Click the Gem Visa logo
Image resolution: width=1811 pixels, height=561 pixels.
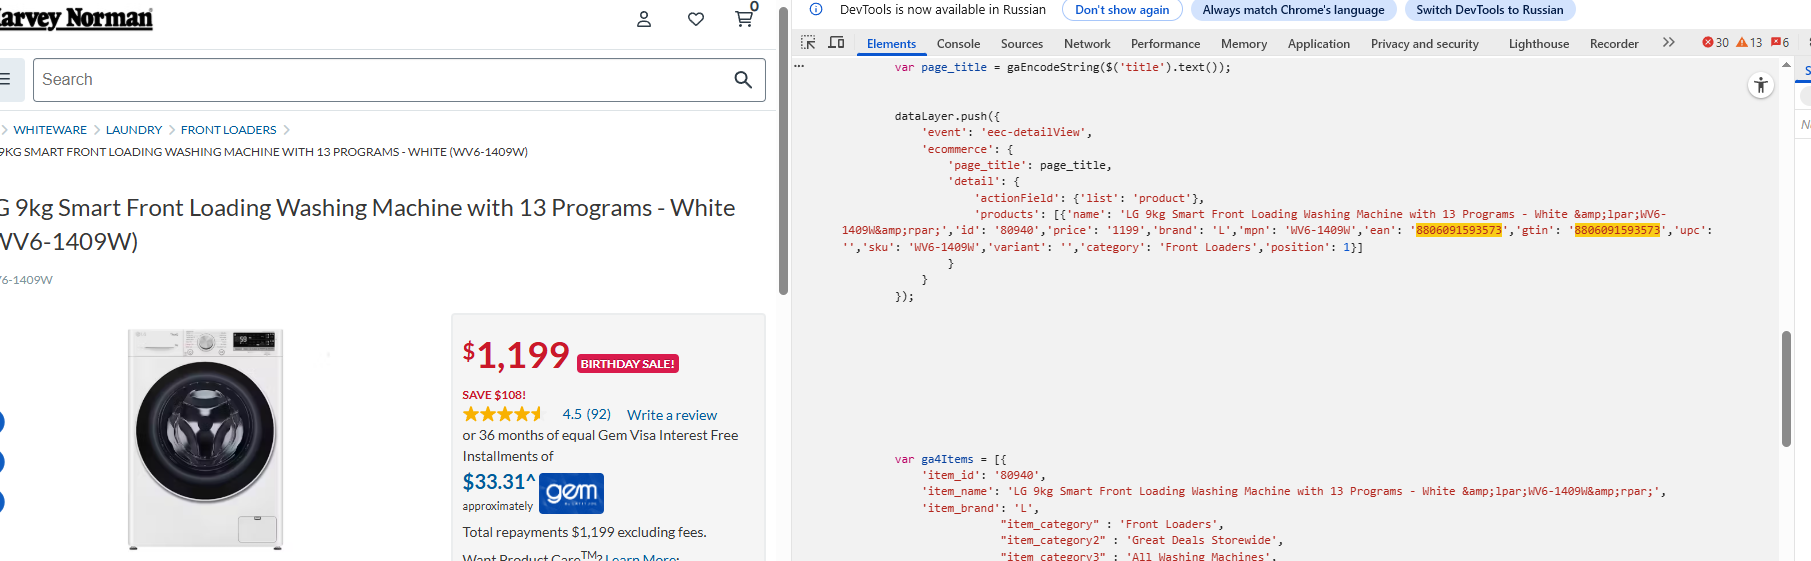click(571, 493)
